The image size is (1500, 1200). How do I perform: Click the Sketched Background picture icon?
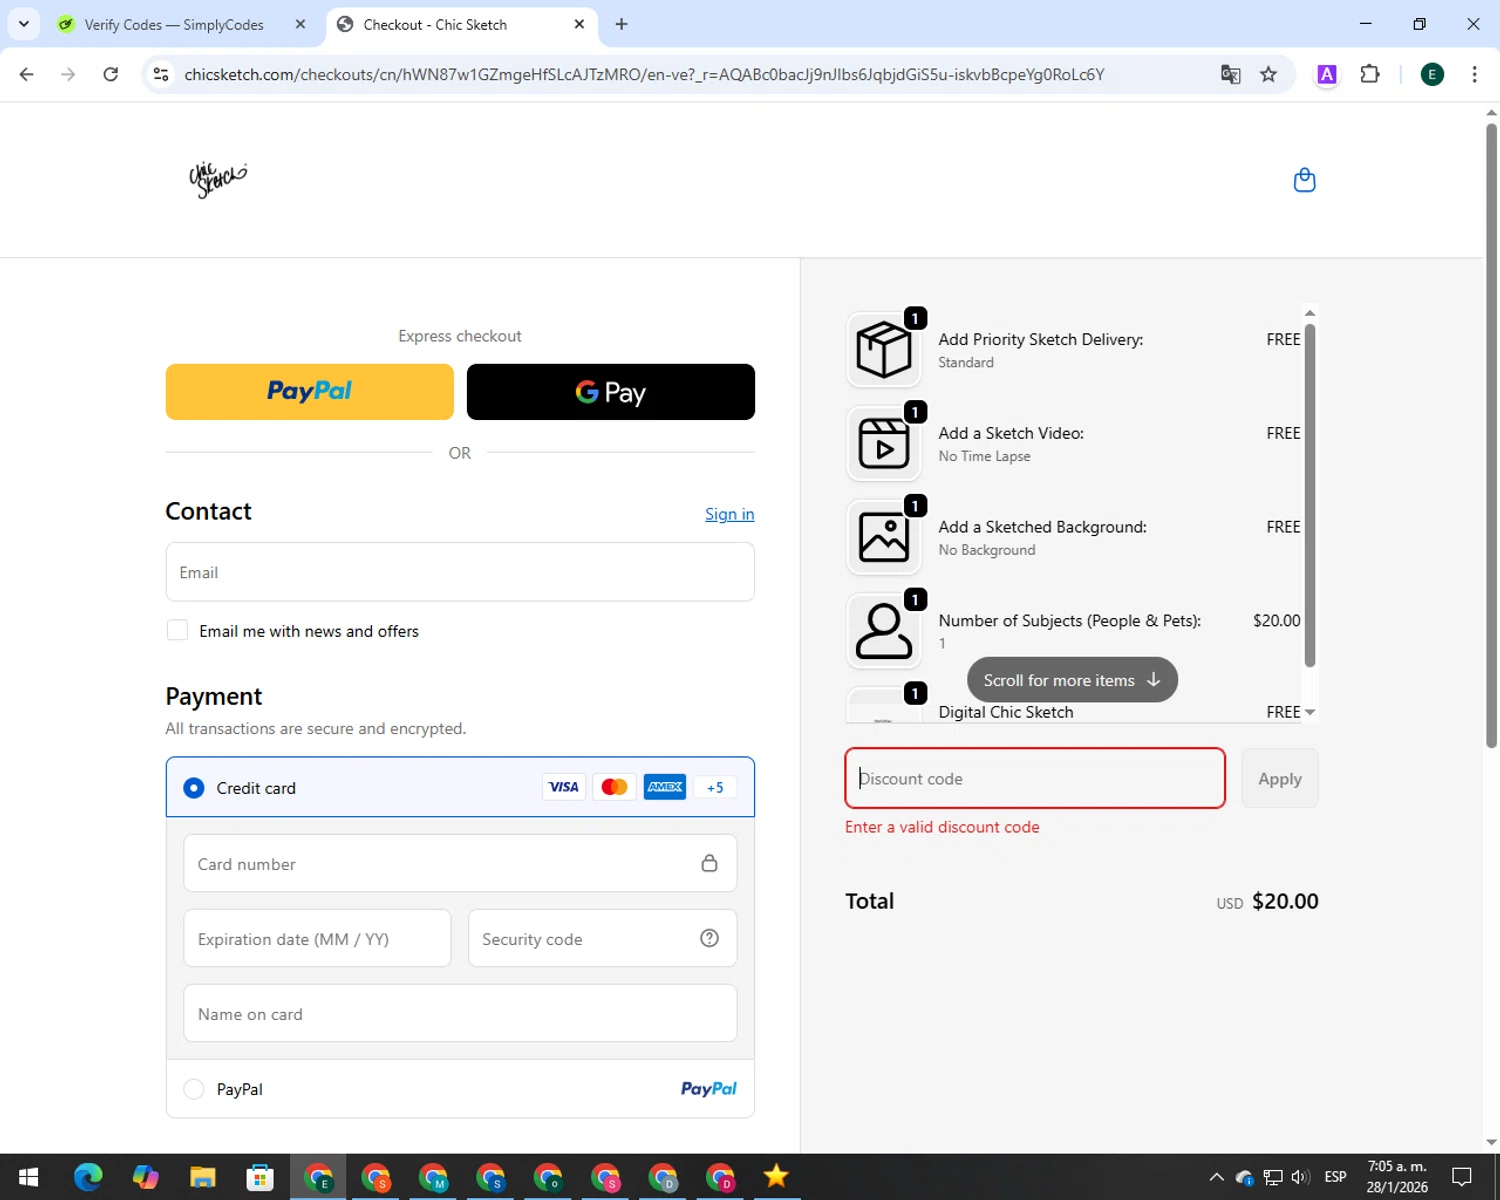tap(884, 538)
